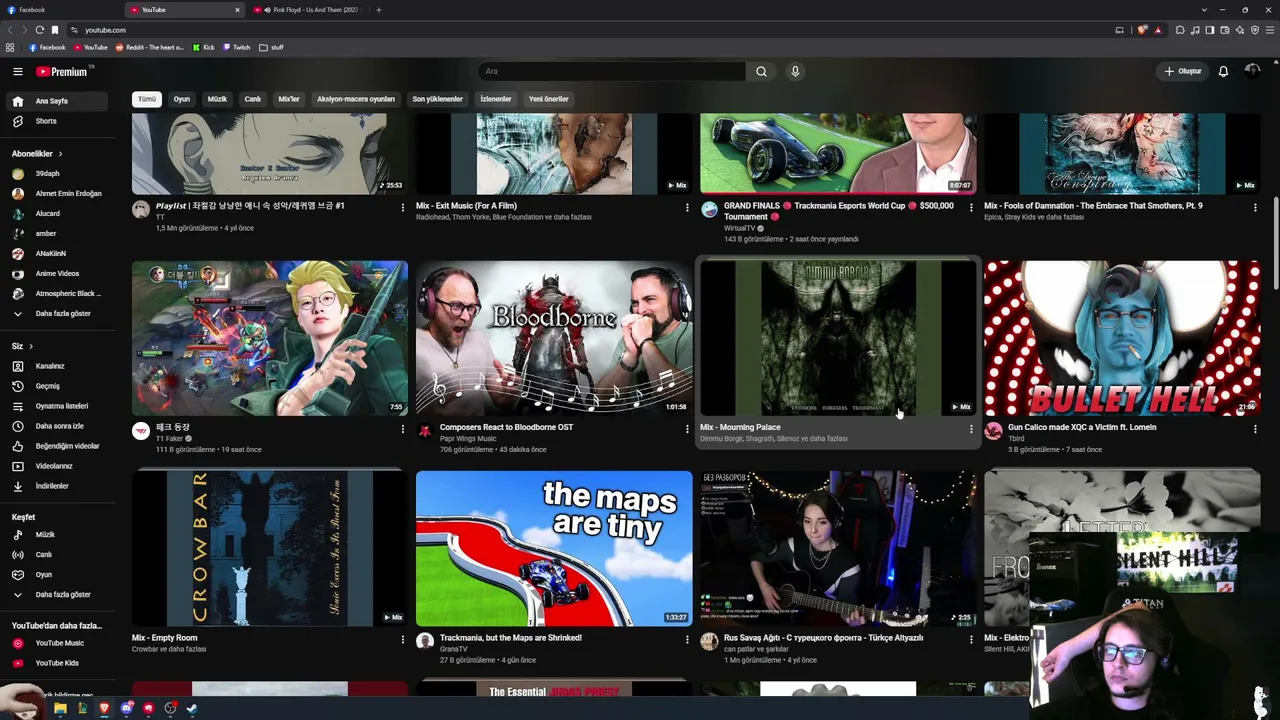
Task: Click the Brave Shields icon in address bar
Action: (x=1143, y=30)
